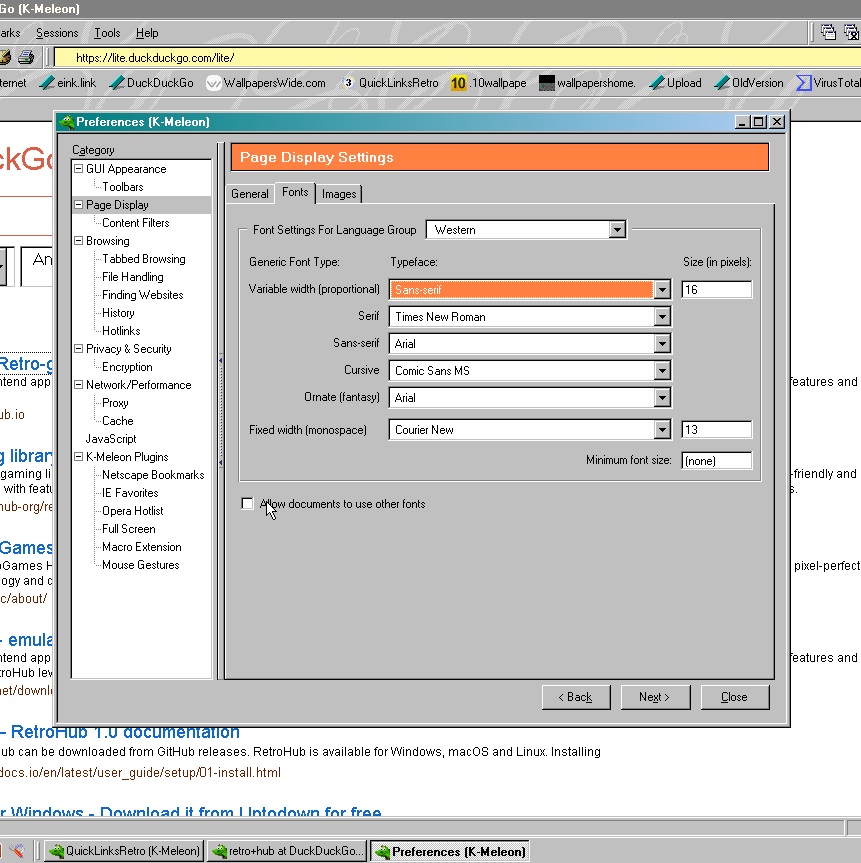Collapse the K-Meleon Plugins tree node
This screenshot has width=861, height=863.
[78, 457]
